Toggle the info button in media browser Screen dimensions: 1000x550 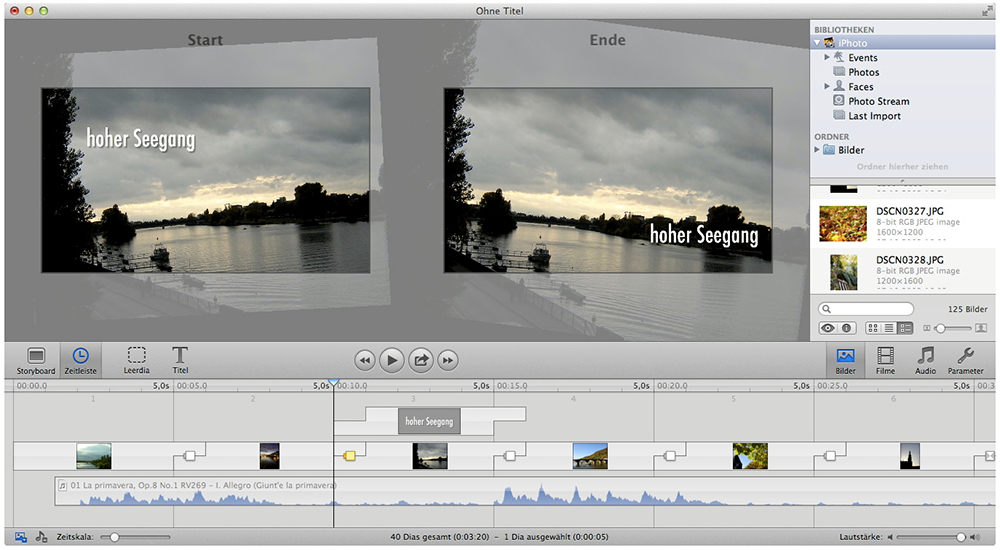tap(845, 328)
